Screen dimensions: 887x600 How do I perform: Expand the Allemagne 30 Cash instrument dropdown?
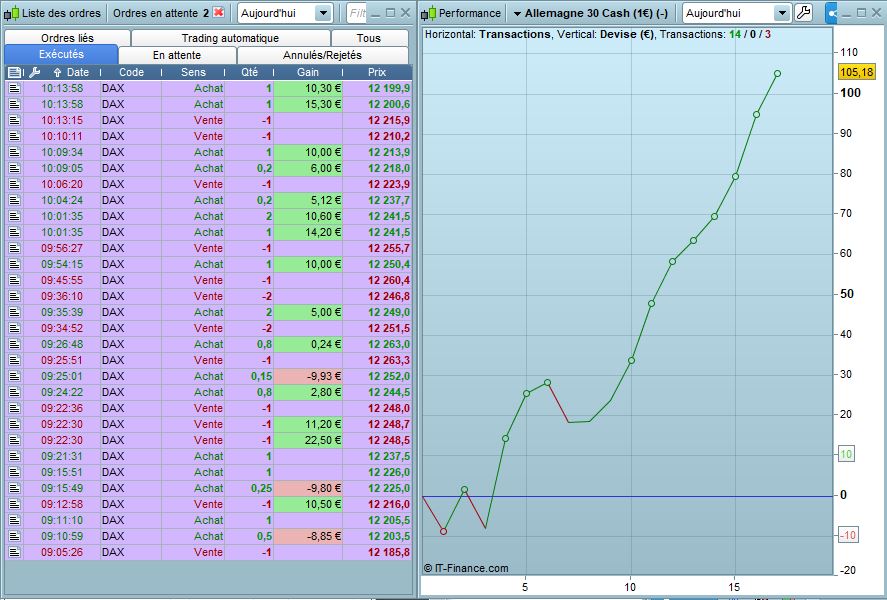(x=517, y=14)
